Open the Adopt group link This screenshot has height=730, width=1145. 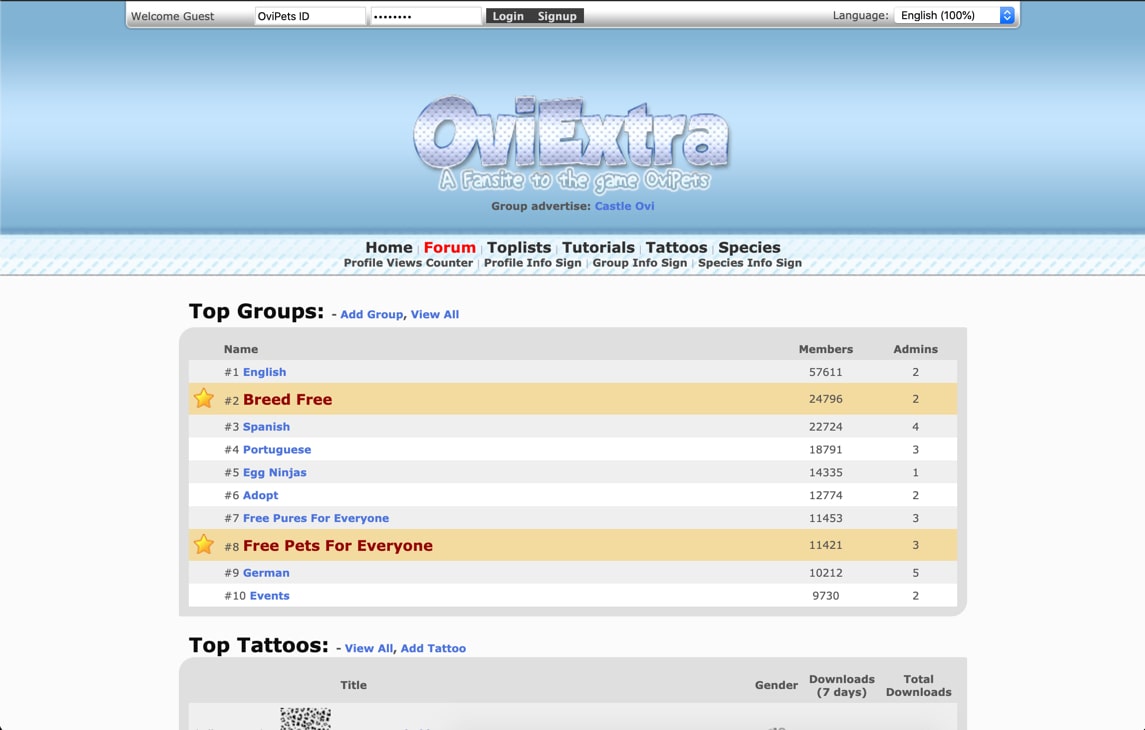[261, 495]
